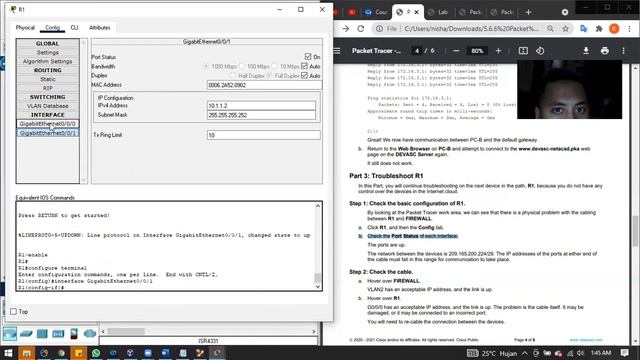Select the Routers device category icon
640x360 pixels.
pyautogui.click(x=9, y=333)
